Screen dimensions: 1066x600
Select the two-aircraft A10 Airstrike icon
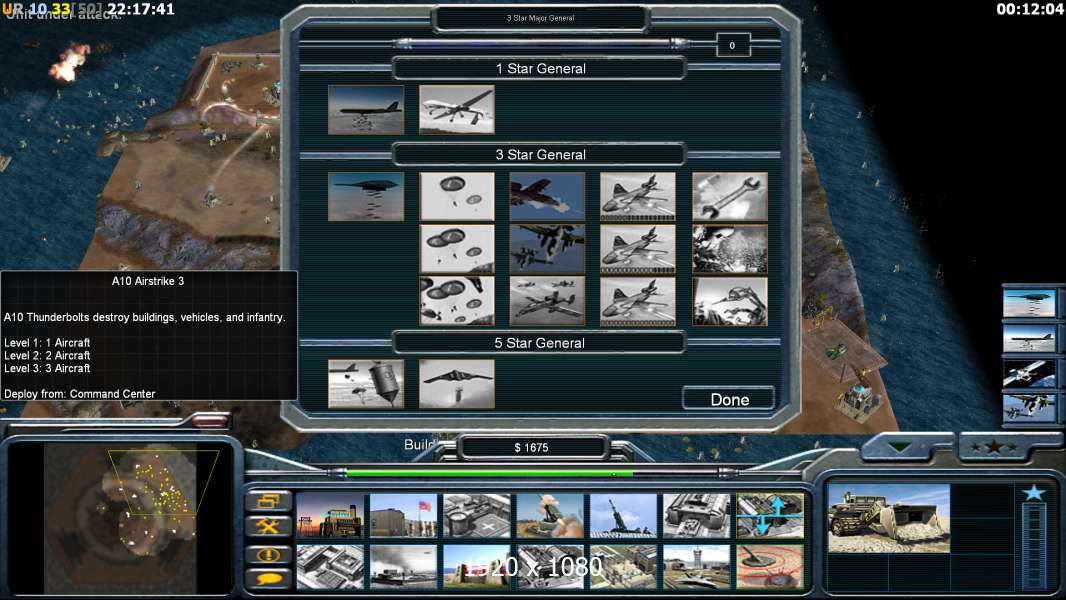click(547, 249)
